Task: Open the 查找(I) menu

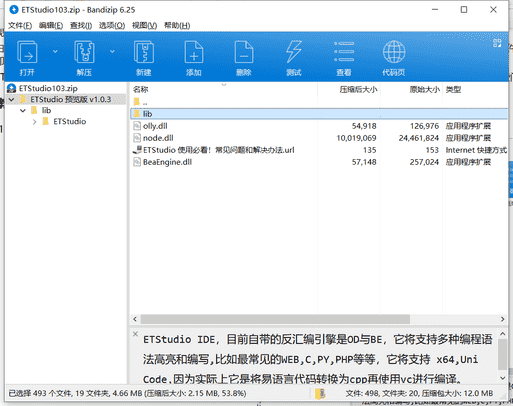Action: (81, 25)
